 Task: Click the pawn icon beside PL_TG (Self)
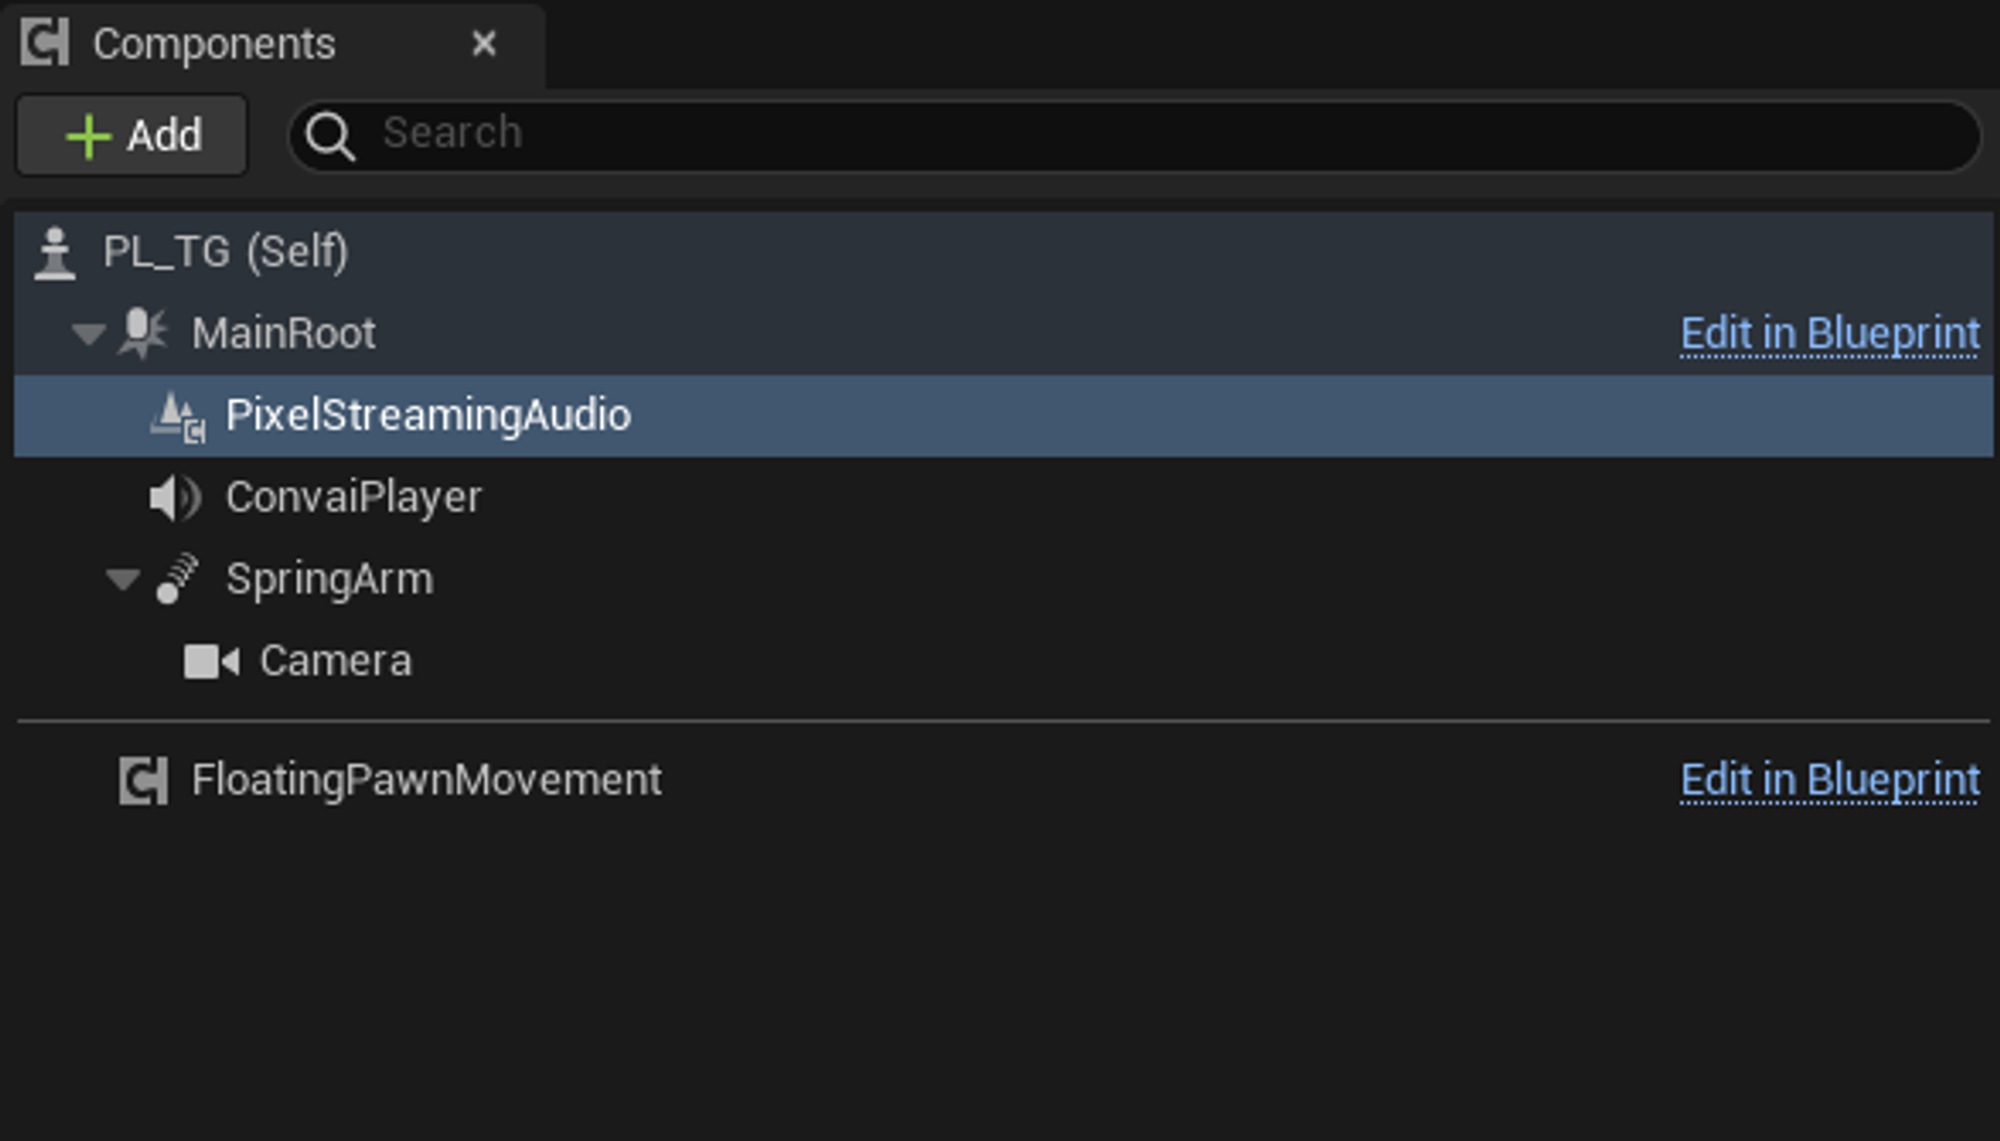click(55, 253)
